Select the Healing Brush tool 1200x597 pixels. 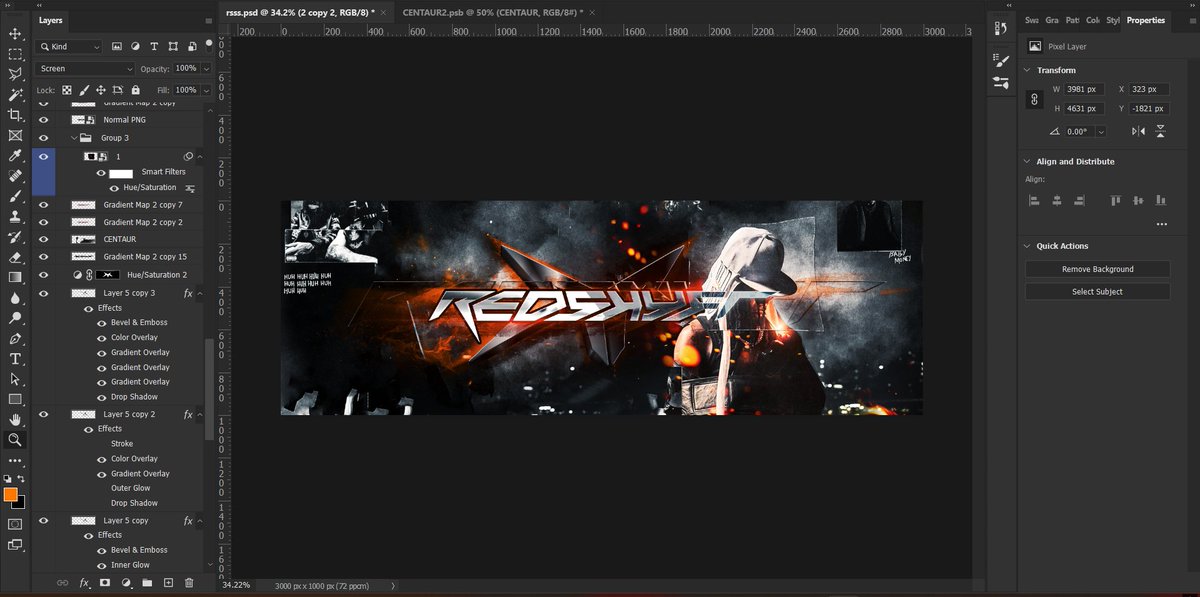15,176
